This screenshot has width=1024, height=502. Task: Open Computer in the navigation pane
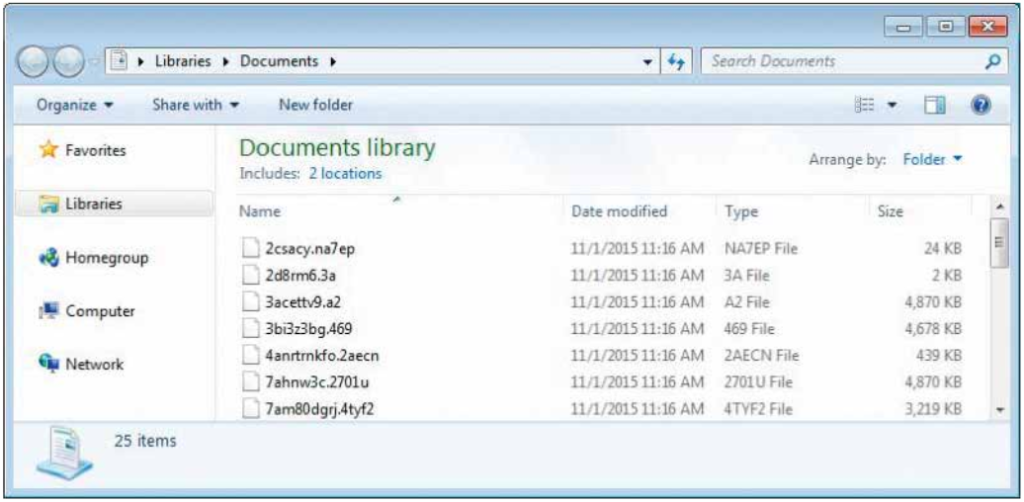click(x=100, y=311)
